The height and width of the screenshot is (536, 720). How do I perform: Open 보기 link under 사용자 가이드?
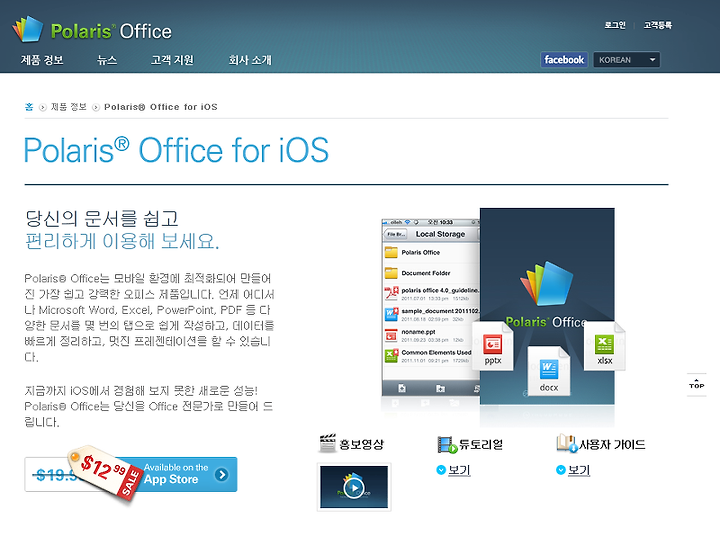pos(579,470)
